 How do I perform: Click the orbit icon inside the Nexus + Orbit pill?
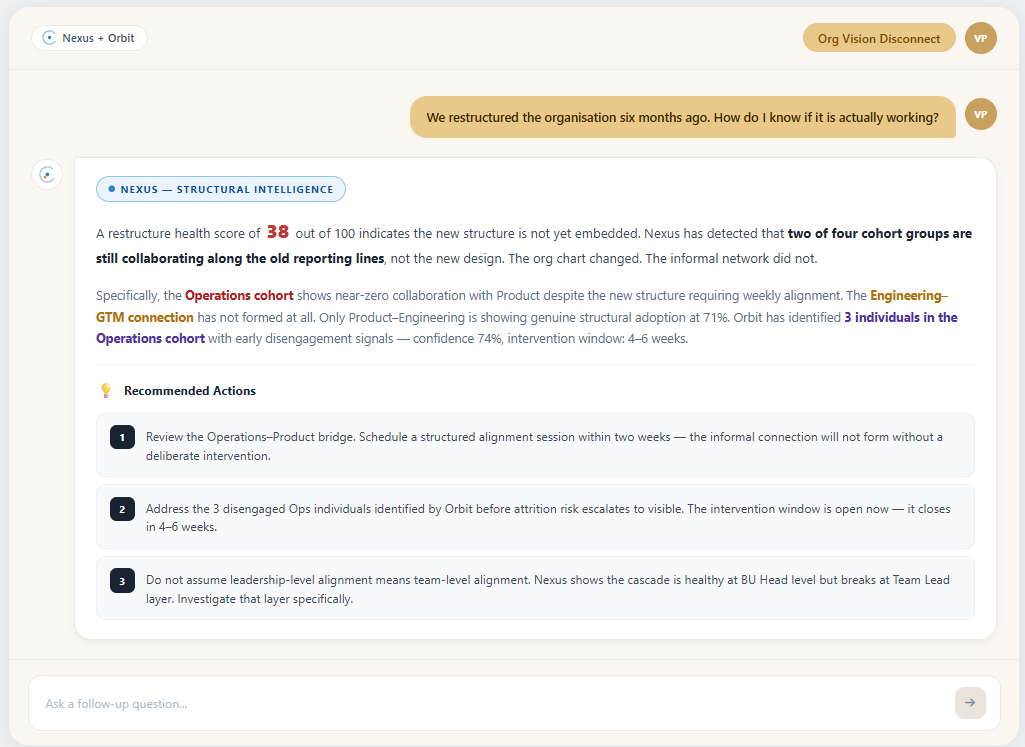point(49,38)
